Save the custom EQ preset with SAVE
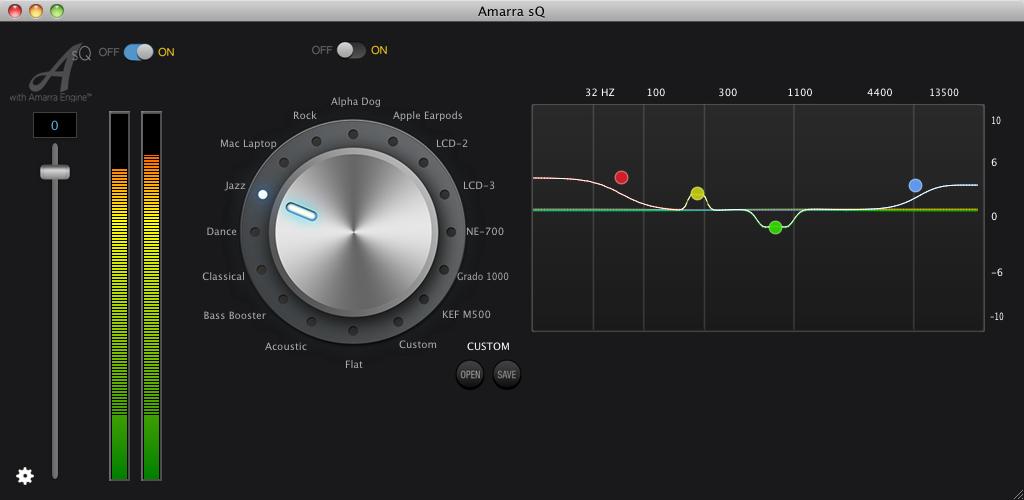1024x500 pixels. click(x=507, y=375)
